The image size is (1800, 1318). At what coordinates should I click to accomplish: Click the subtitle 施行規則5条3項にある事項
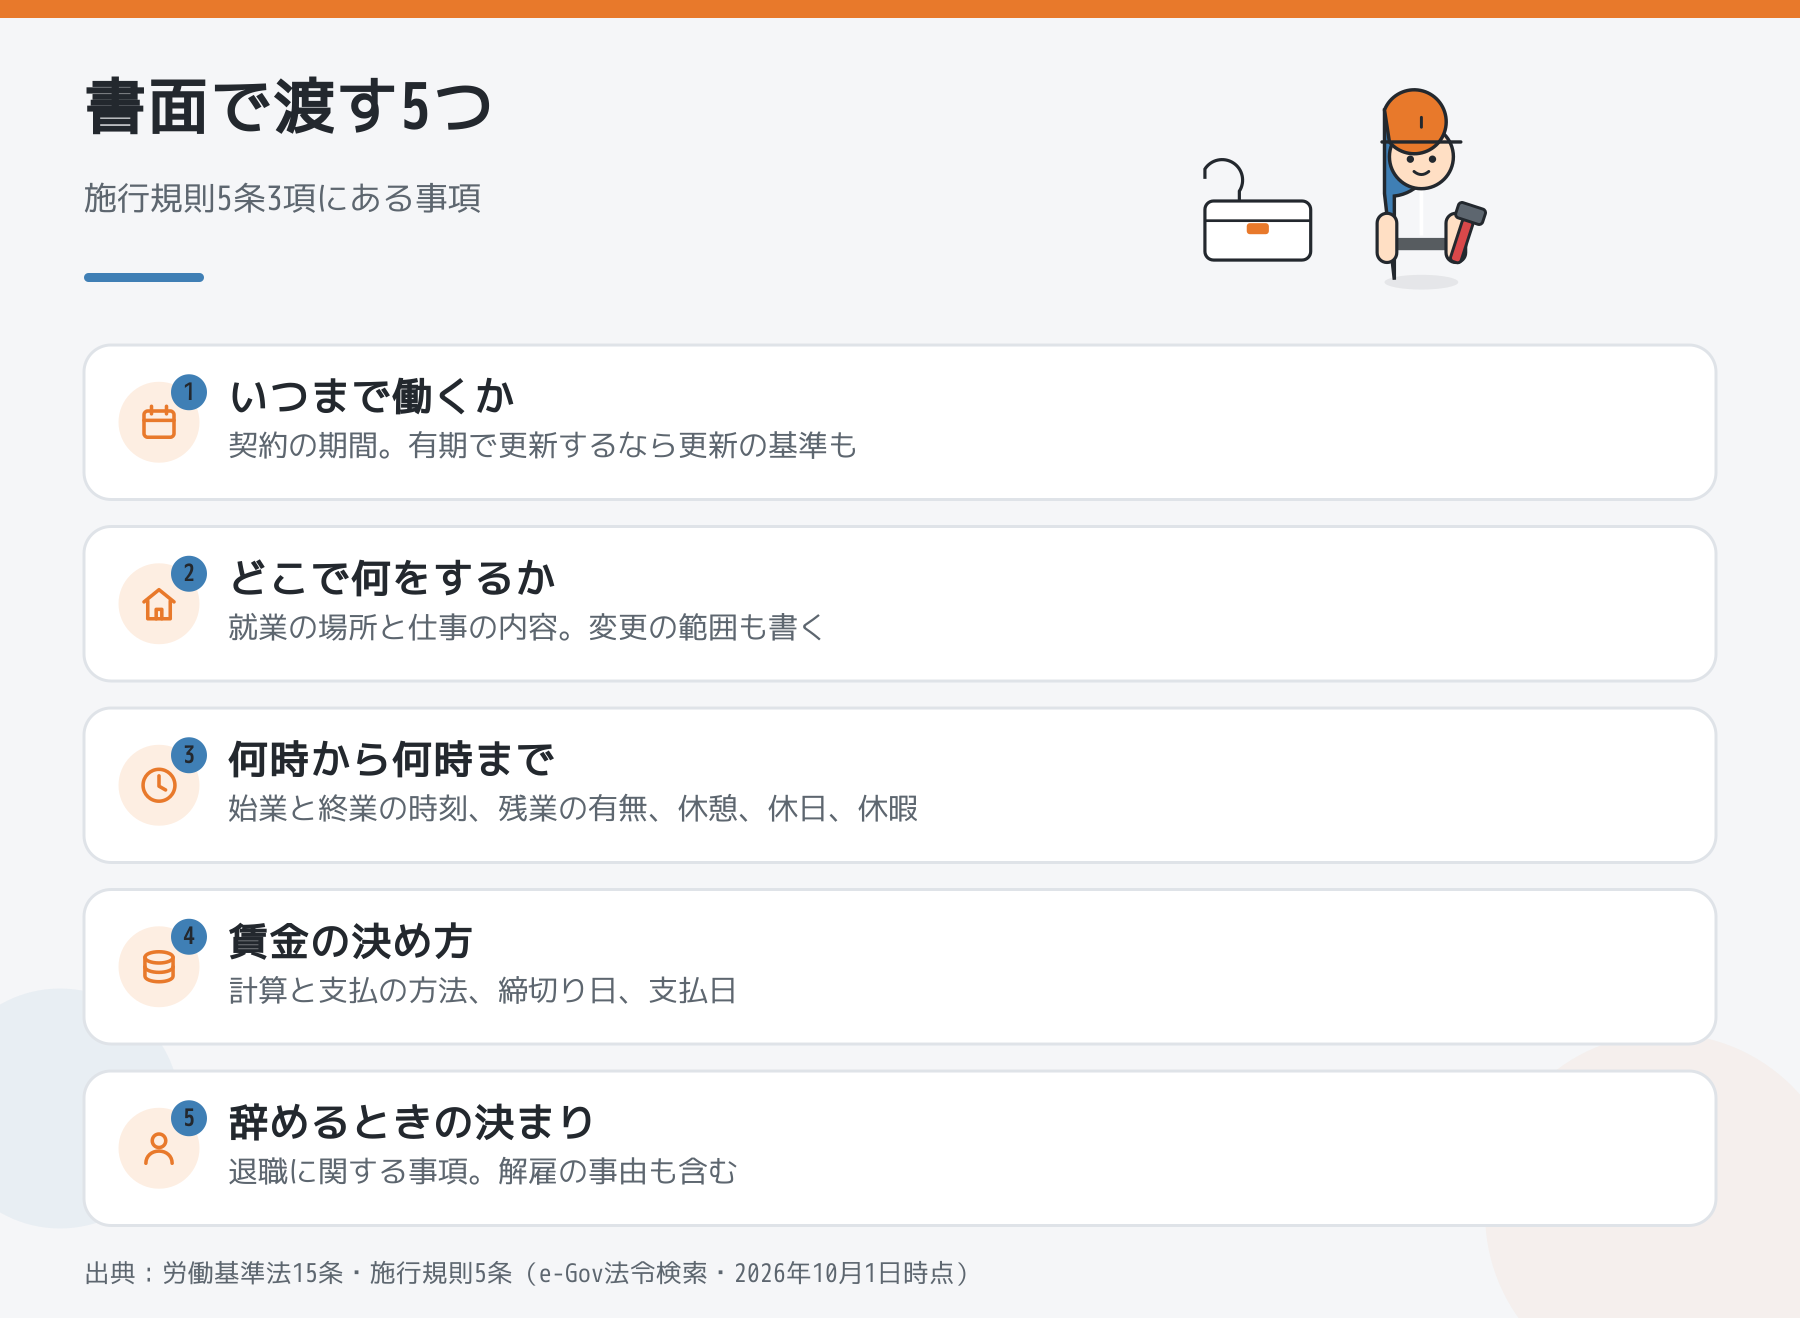pyautogui.click(x=283, y=198)
